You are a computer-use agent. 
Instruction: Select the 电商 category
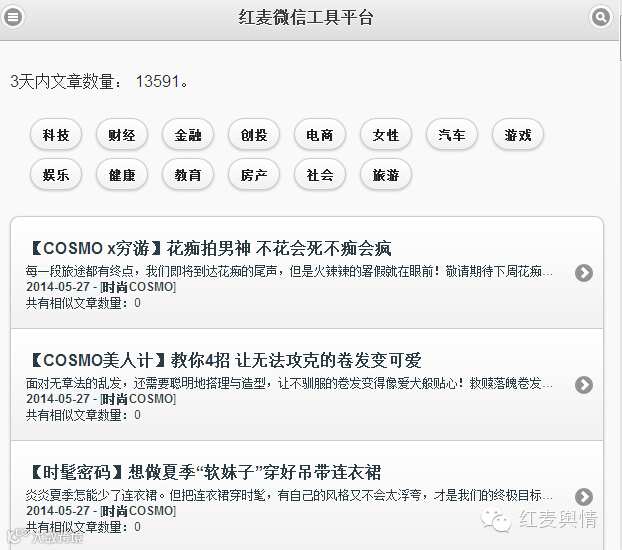[320, 135]
